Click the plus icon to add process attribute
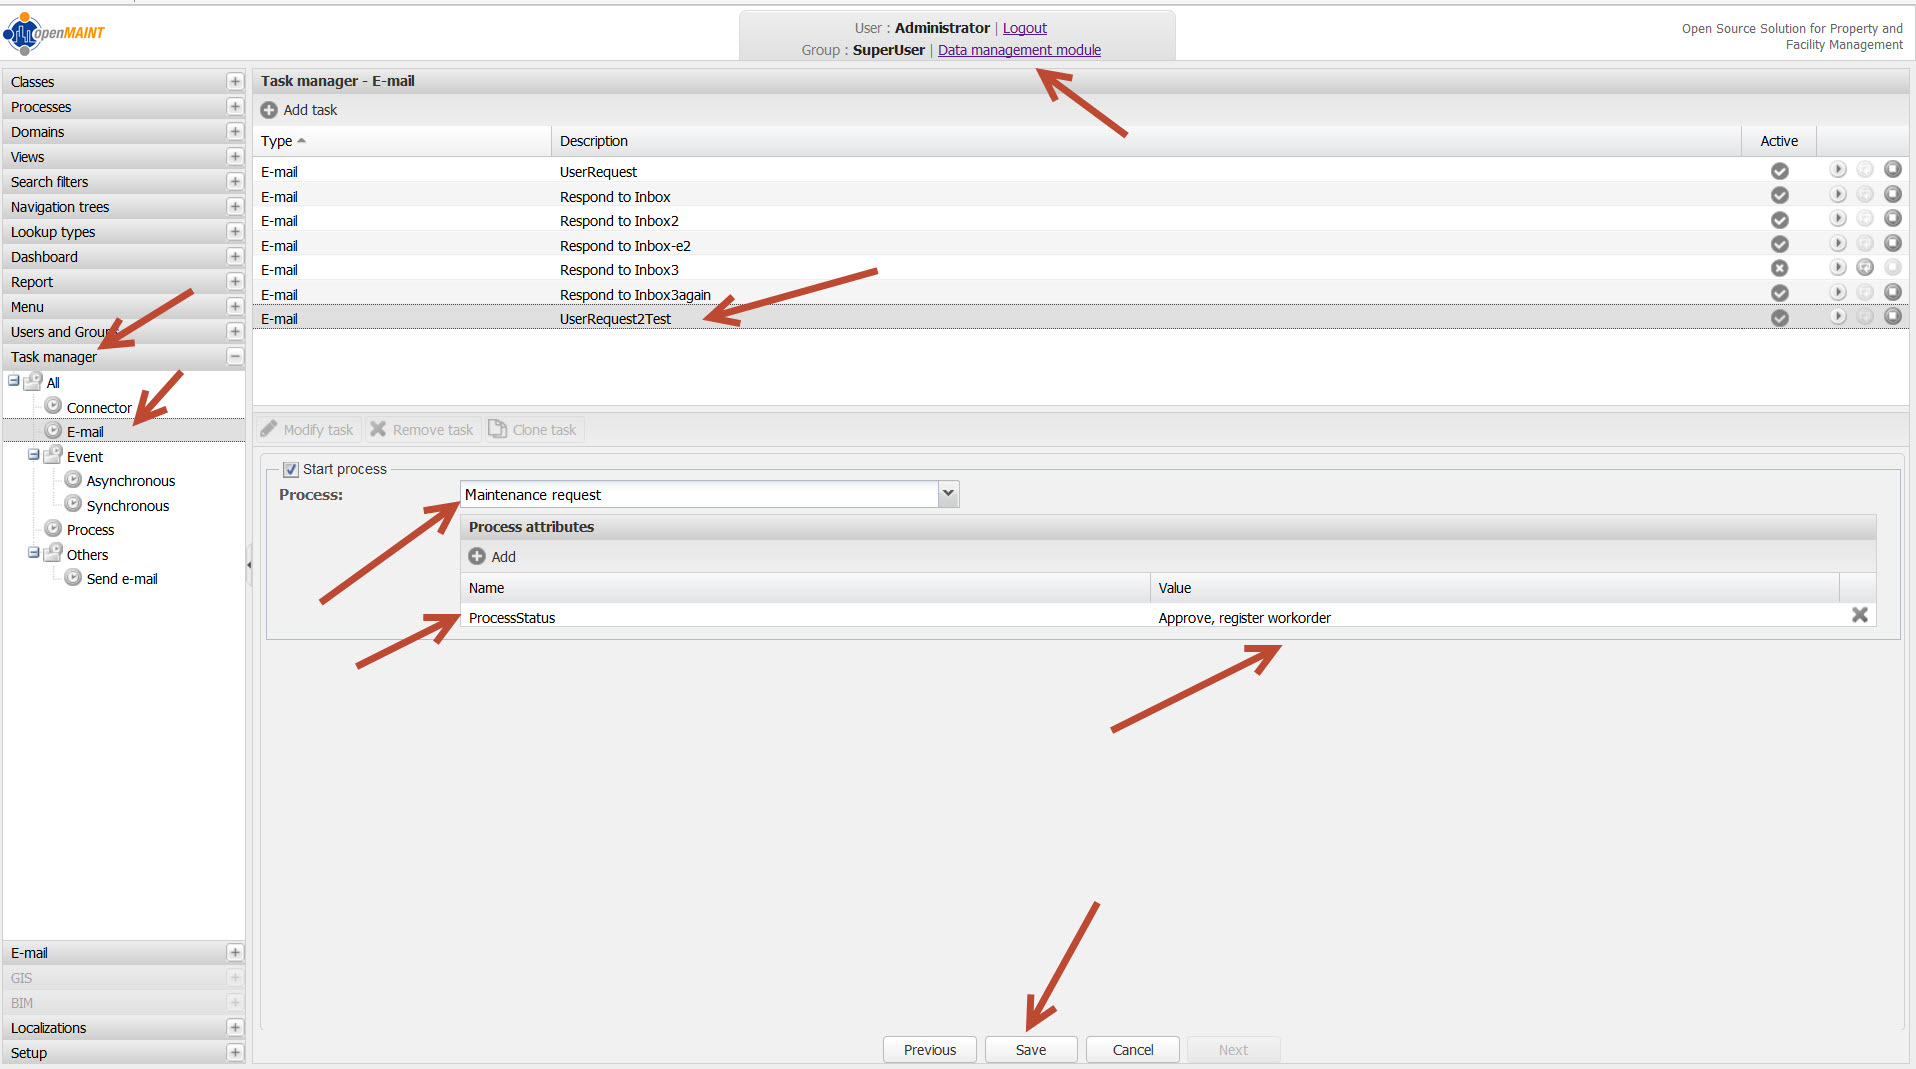This screenshot has height=1069, width=1916. [477, 557]
